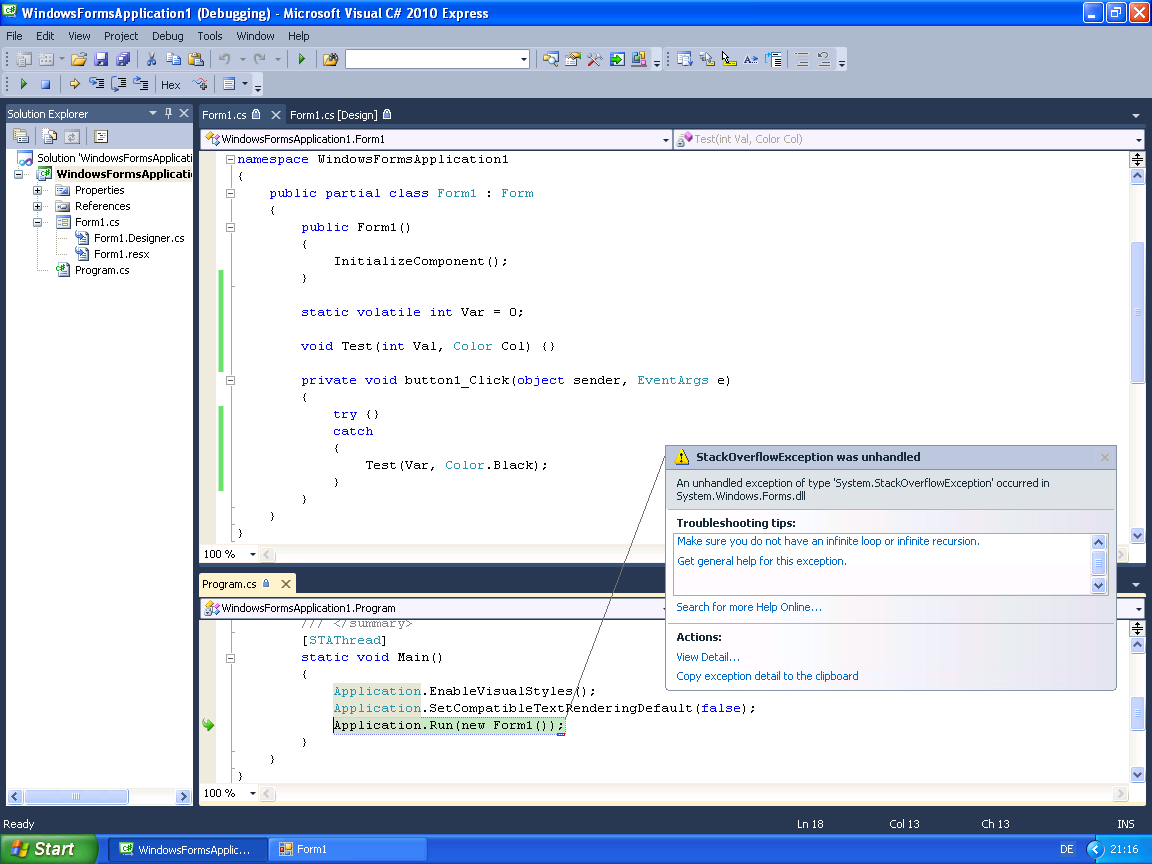Click the Program.cs editor vertical scrollbar thumb
This screenshot has width=1152, height=864.
coord(1137,712)
